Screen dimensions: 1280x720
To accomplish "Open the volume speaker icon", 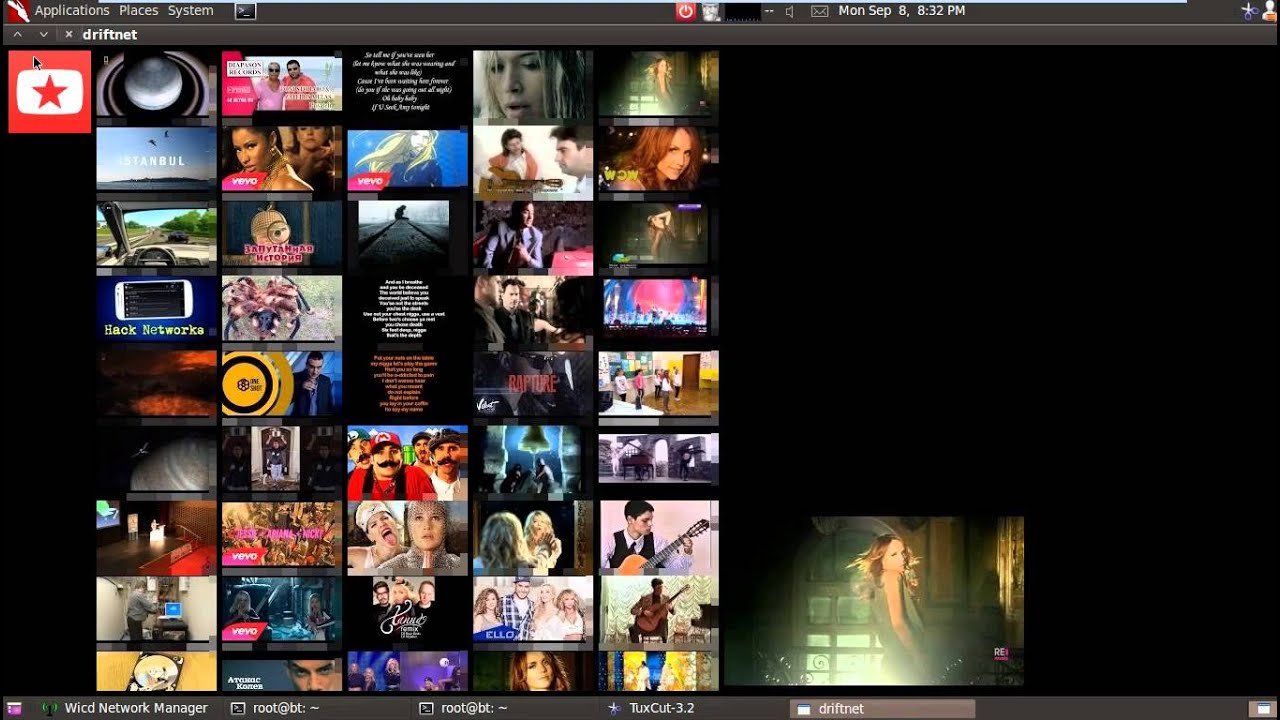I will pos(789,11).
